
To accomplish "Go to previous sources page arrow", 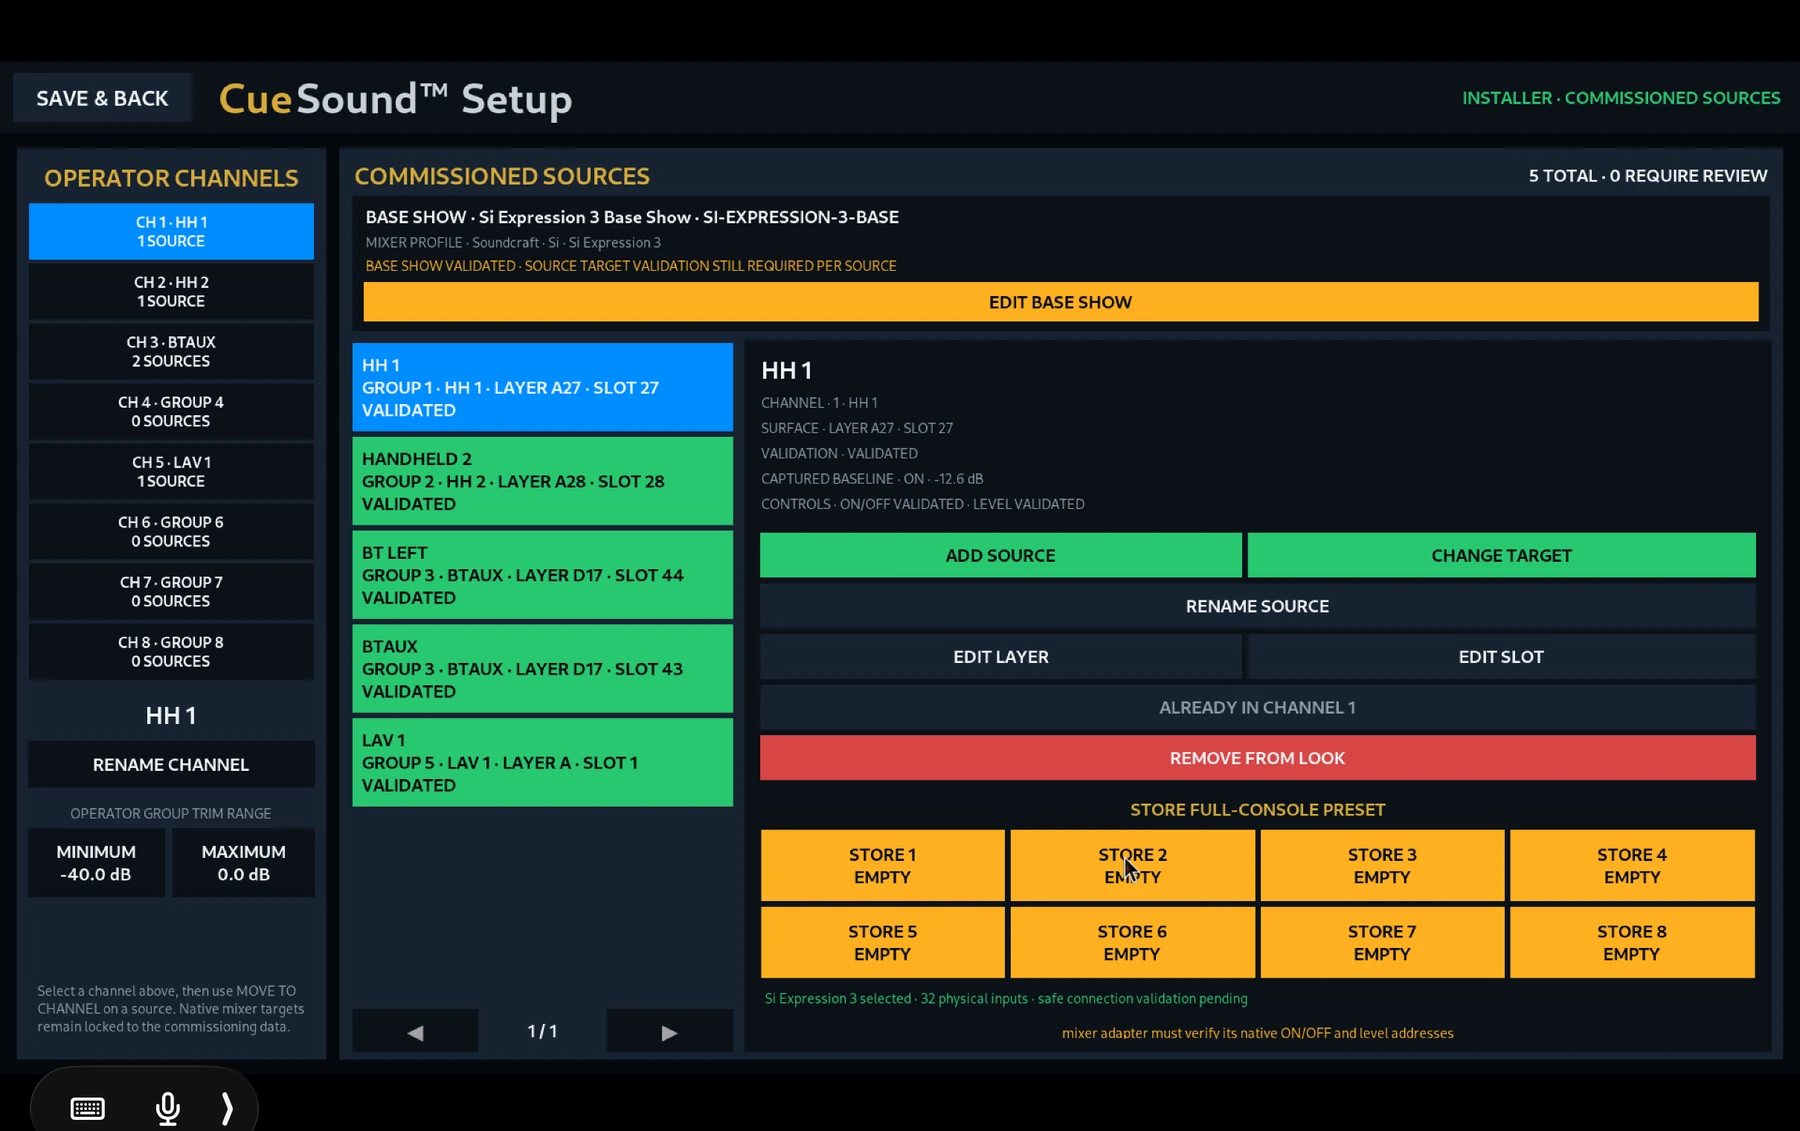I will (415, 1031).
